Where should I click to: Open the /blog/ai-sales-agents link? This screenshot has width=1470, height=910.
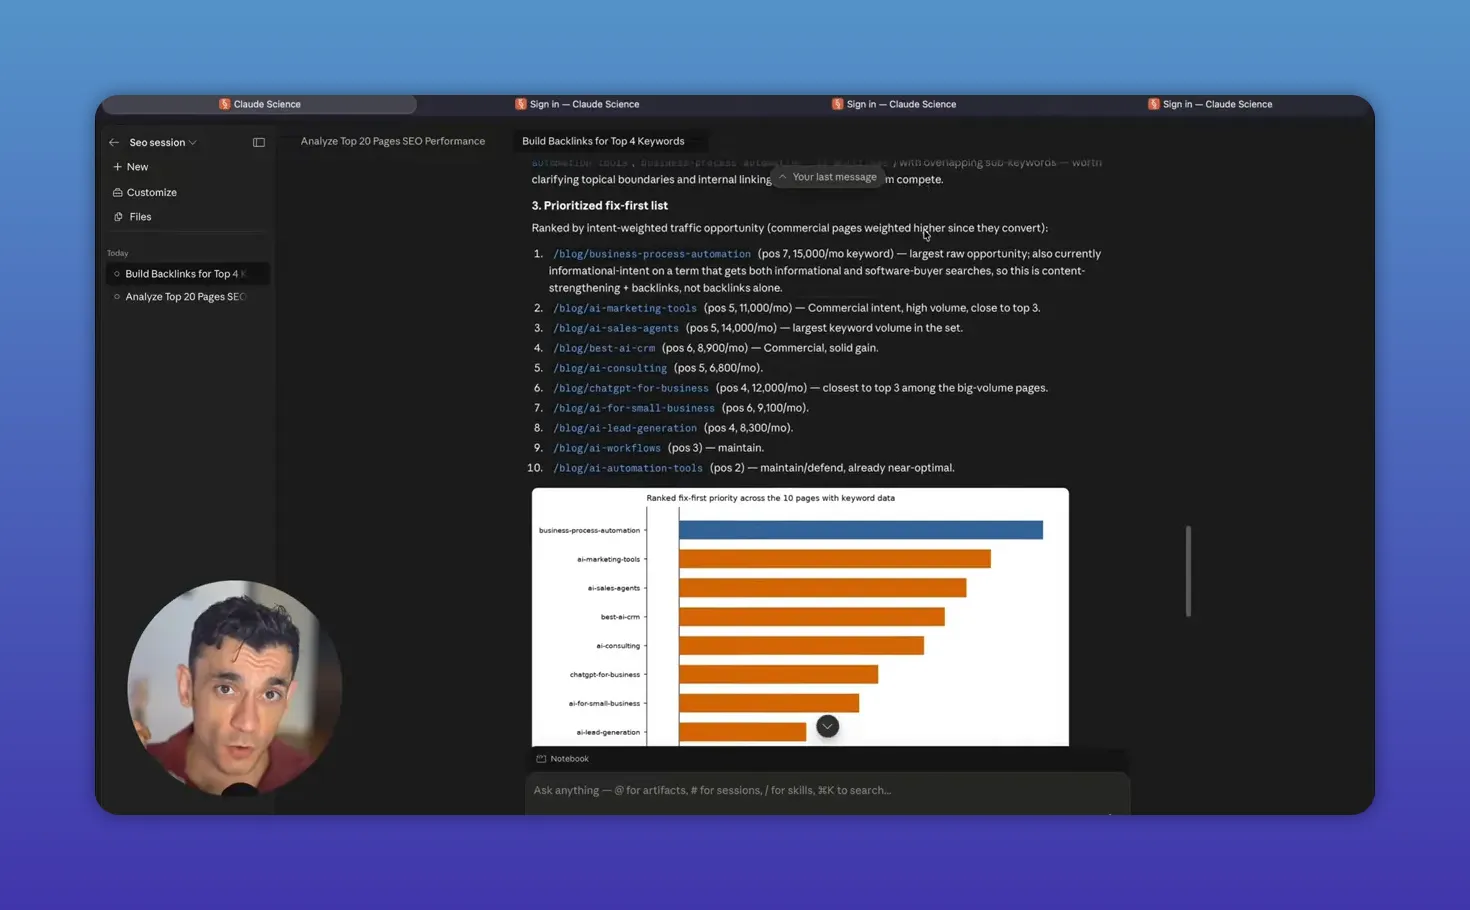click(x=616, y=328)
